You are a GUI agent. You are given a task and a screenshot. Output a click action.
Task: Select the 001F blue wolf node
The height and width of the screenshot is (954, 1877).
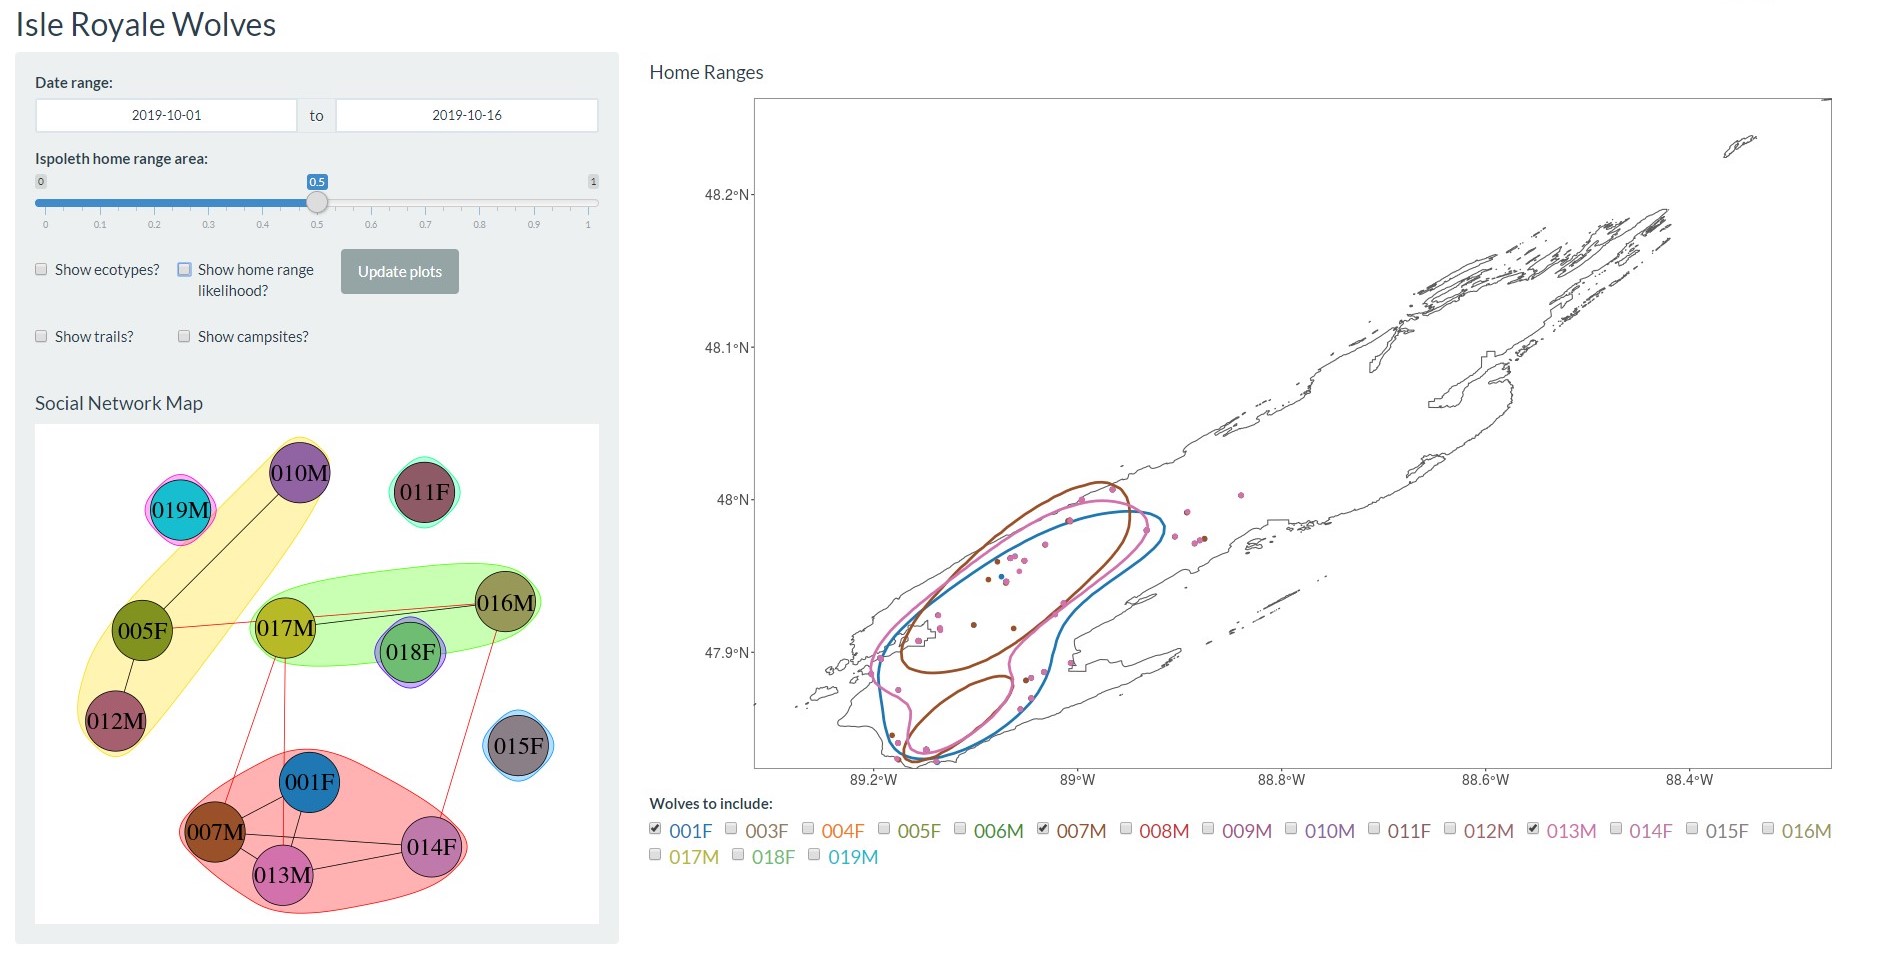pos(309,782)
